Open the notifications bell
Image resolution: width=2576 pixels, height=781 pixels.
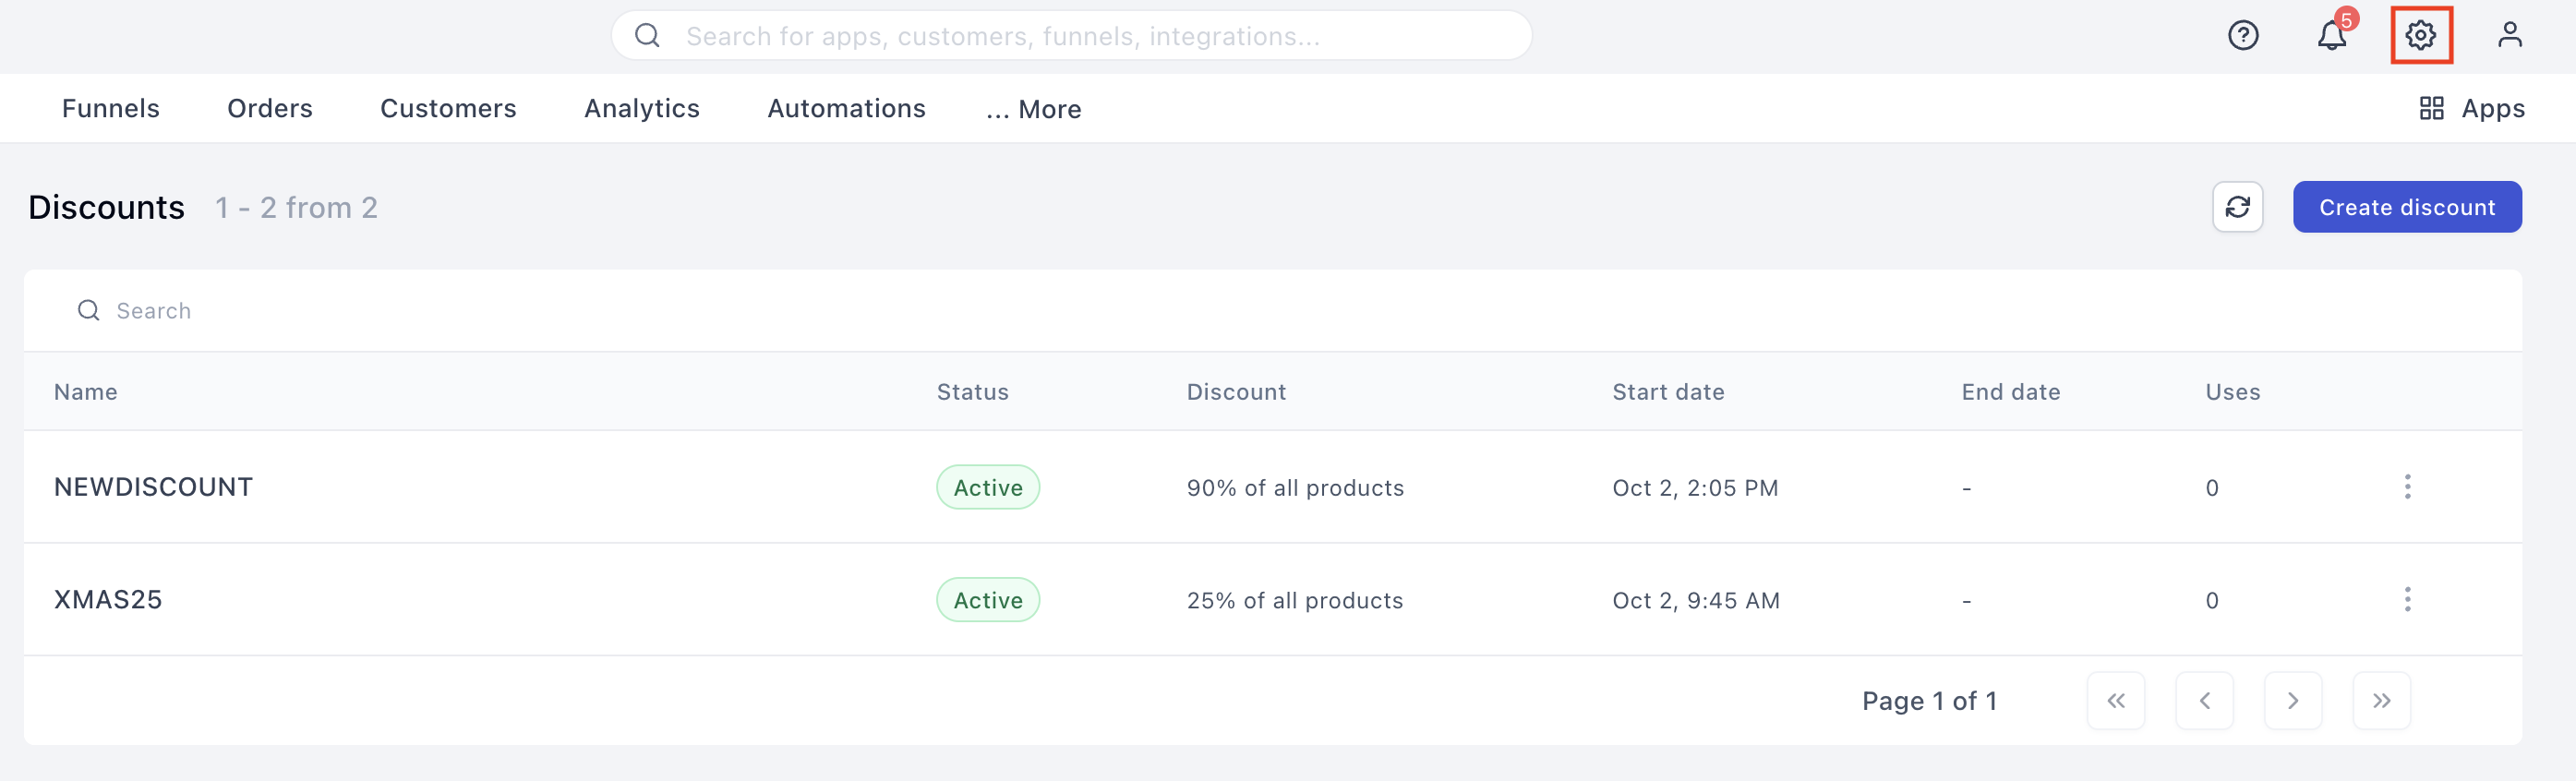pyautogui.click(x=2331, y=36)
